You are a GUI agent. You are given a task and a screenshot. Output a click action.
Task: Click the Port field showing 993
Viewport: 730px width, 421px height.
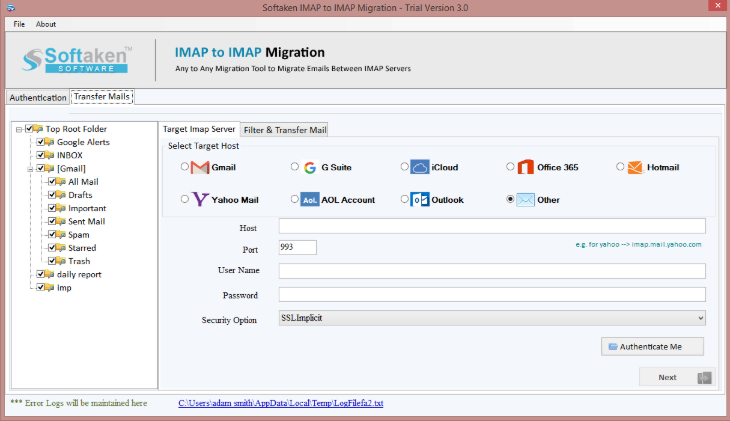[297, 247]
